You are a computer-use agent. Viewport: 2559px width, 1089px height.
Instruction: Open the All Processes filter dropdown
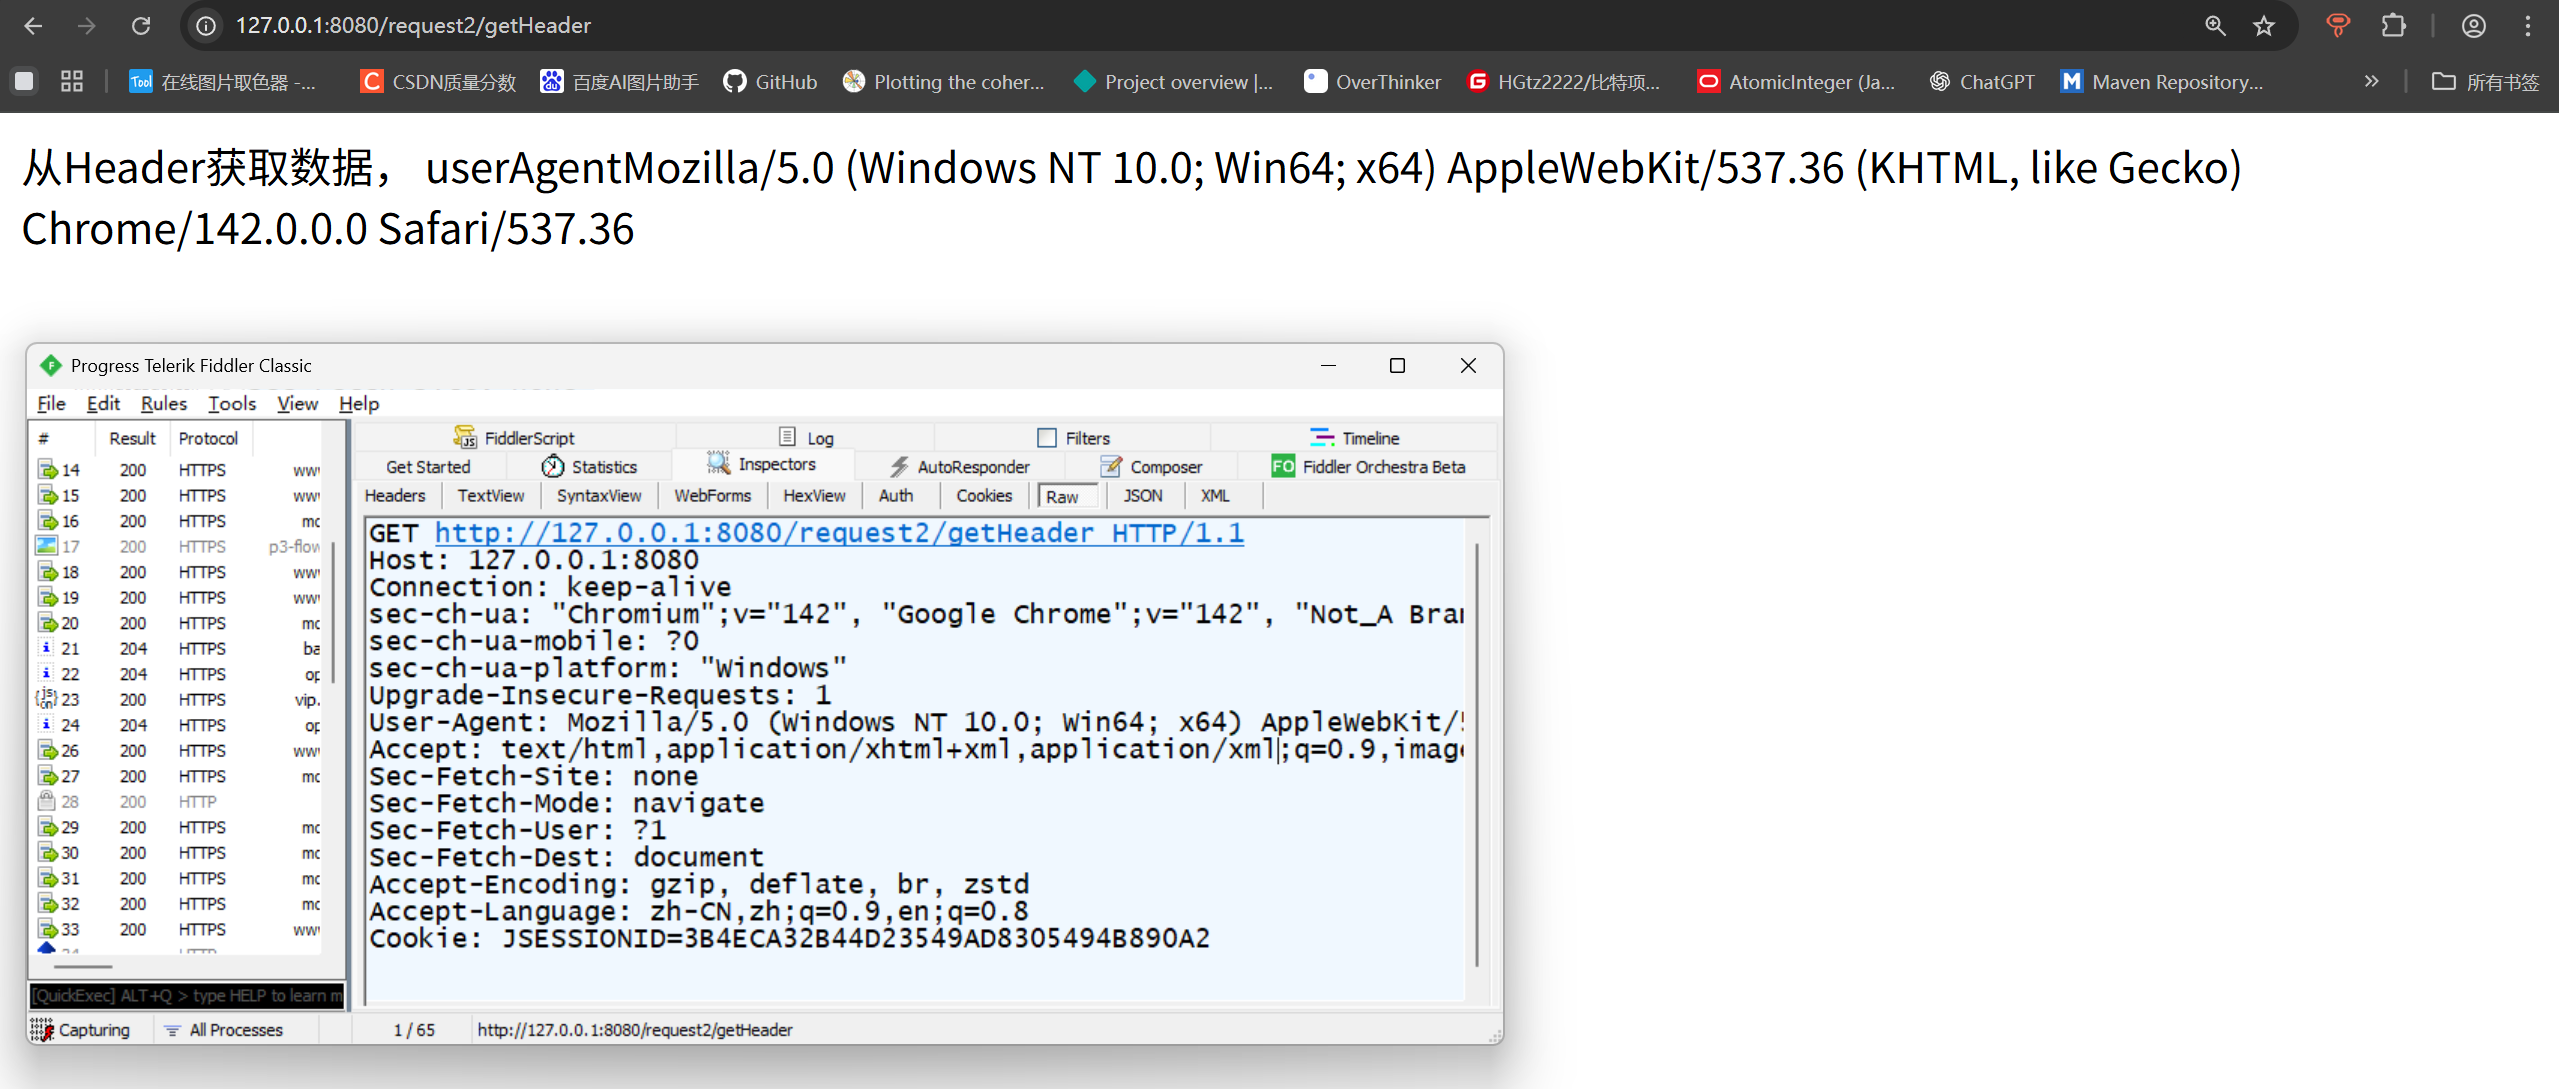(x=226, y=1030)
